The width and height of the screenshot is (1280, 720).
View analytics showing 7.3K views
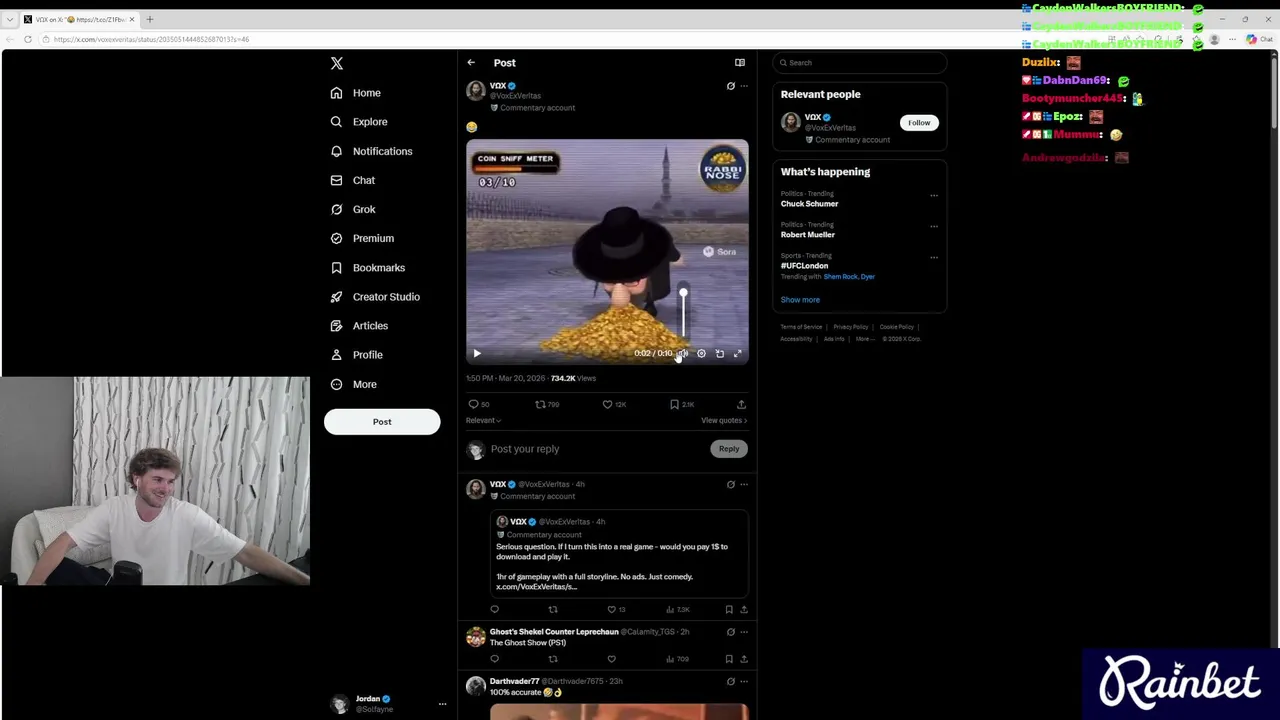click(678, 610)
